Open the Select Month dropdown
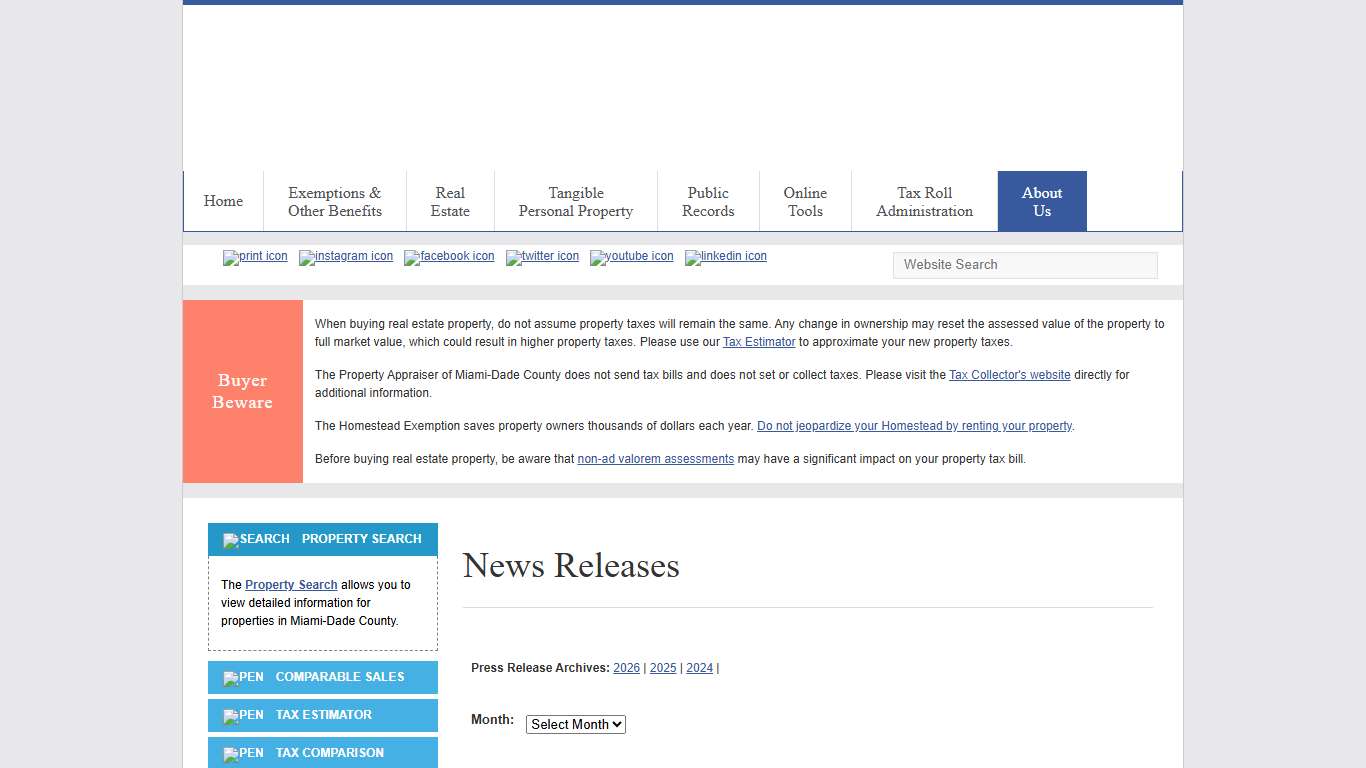 pyautogui.click(x=575, y=724)
